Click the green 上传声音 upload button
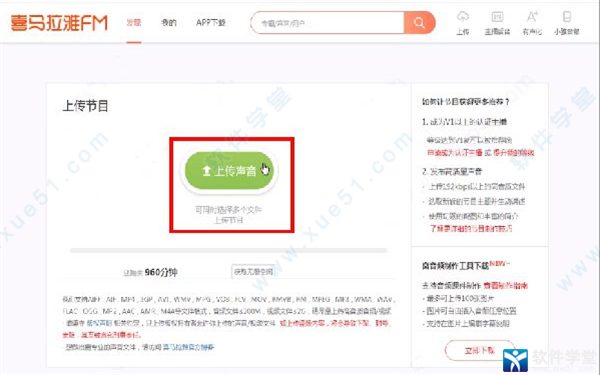The image size is (600, 375). pyautogui.click(x=230, y=170)
